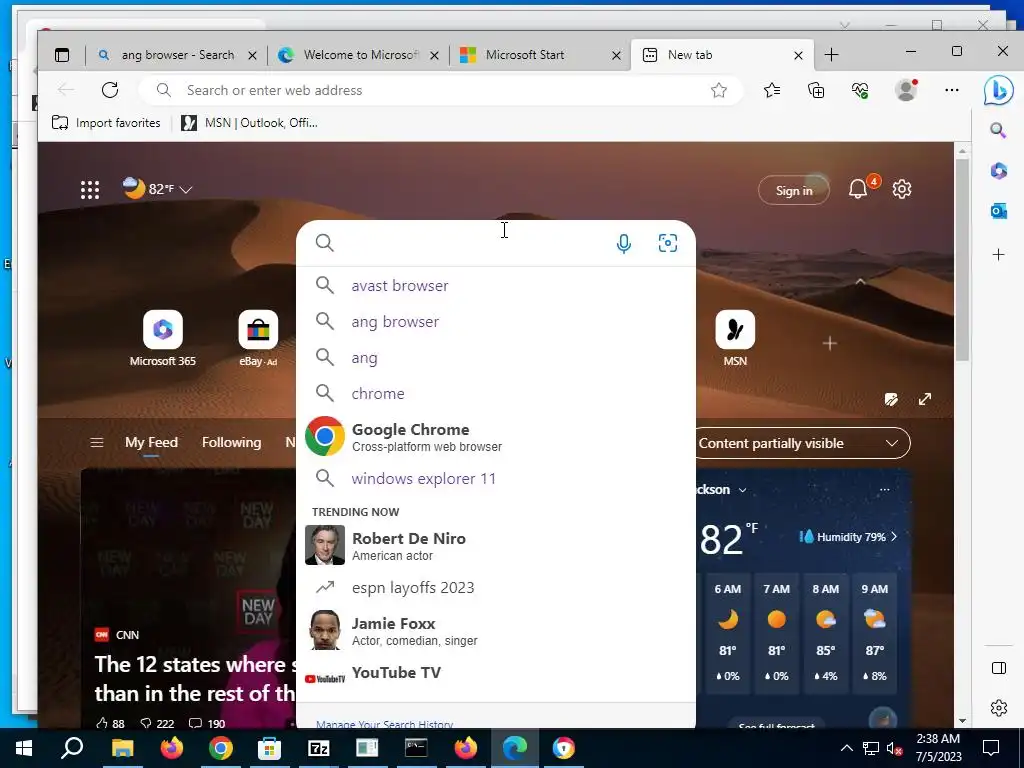The image size is (1024, 768).
Task: Open the app launcher grid icon
Action: pyautogui.click(x=90, y=190)
